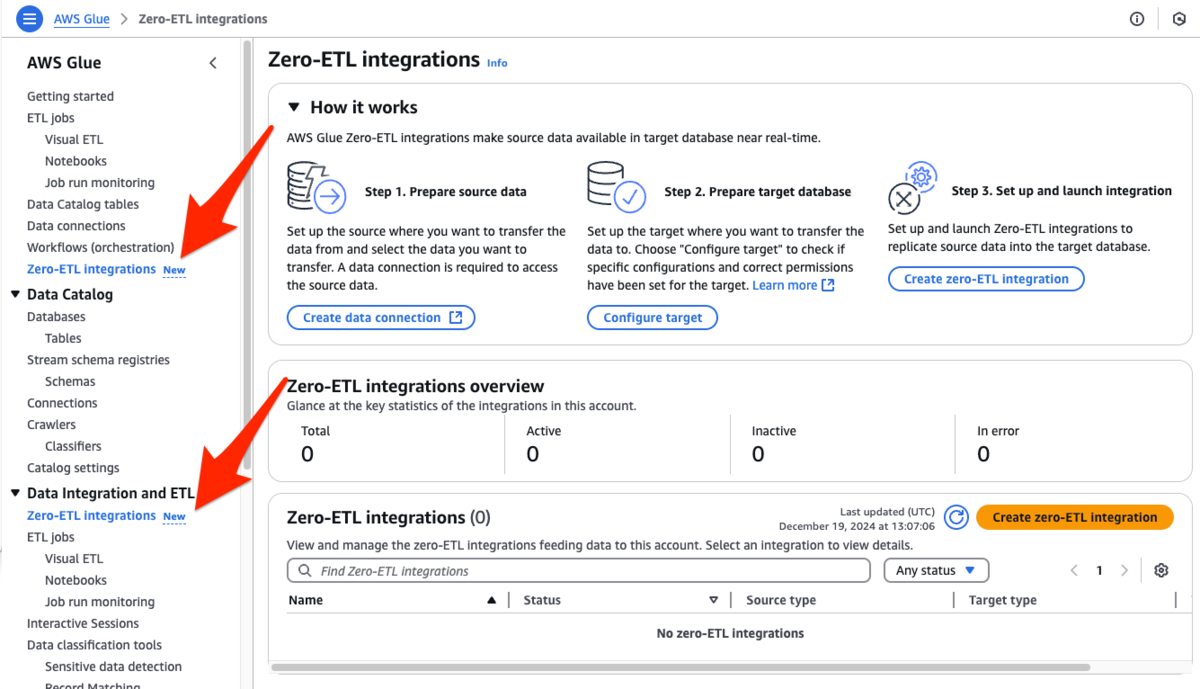Viewport: 1200px width, 689px height.
Task: Sort by Status column arrow
Action: (x=713, y=600)
